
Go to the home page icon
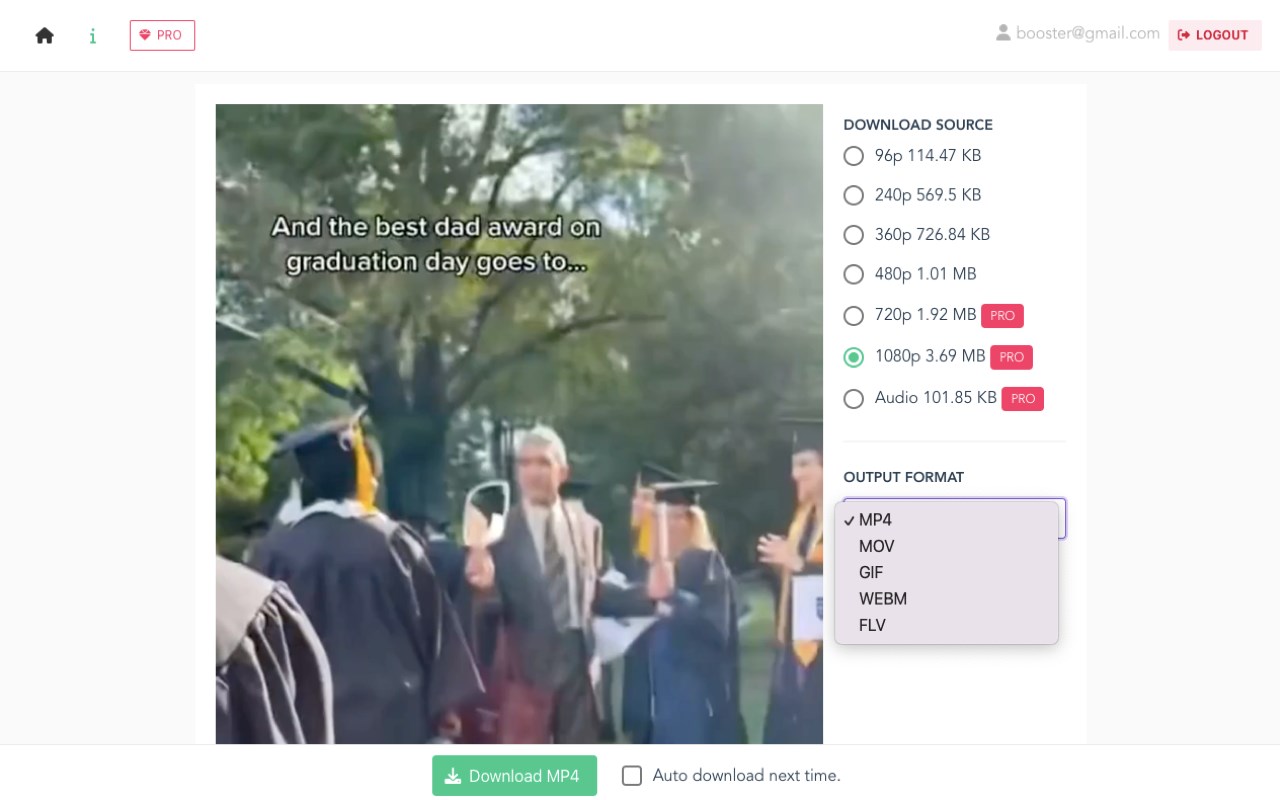point(44,36)
